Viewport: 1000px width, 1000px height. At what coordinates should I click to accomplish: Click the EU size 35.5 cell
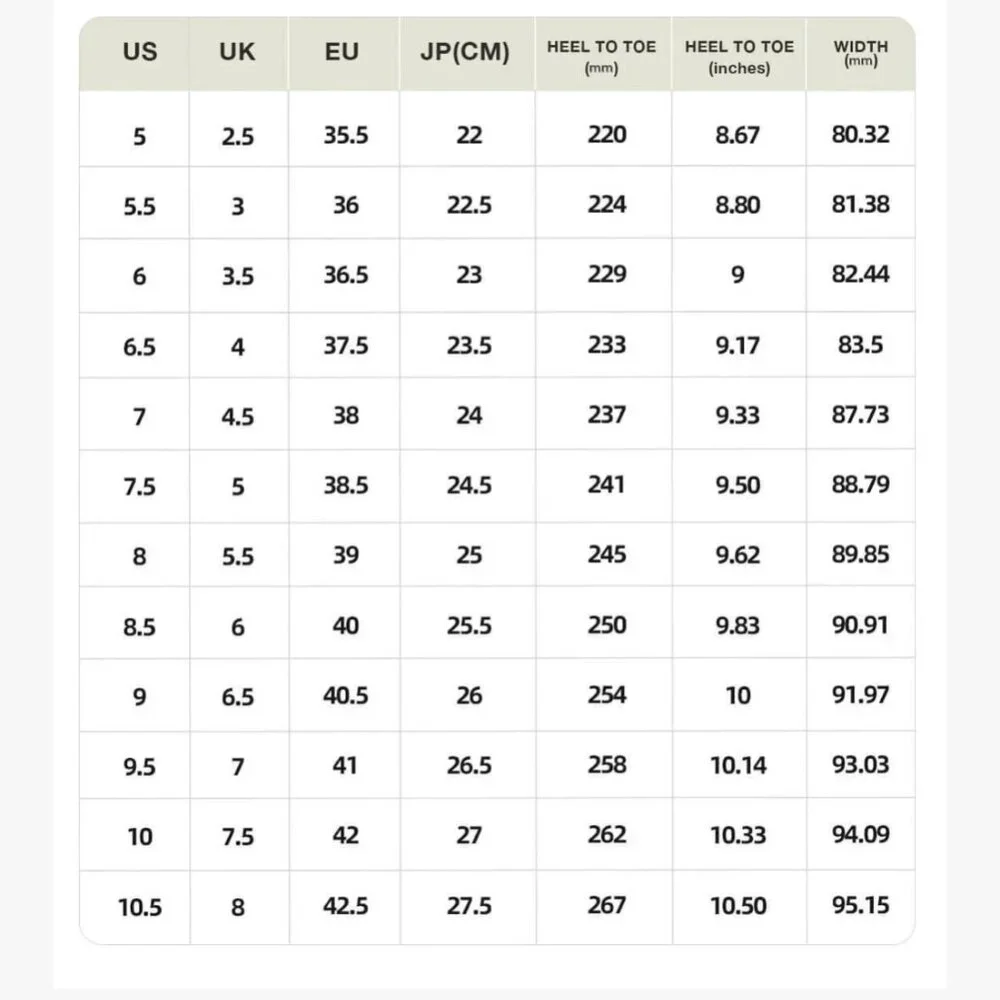point(345,135)
